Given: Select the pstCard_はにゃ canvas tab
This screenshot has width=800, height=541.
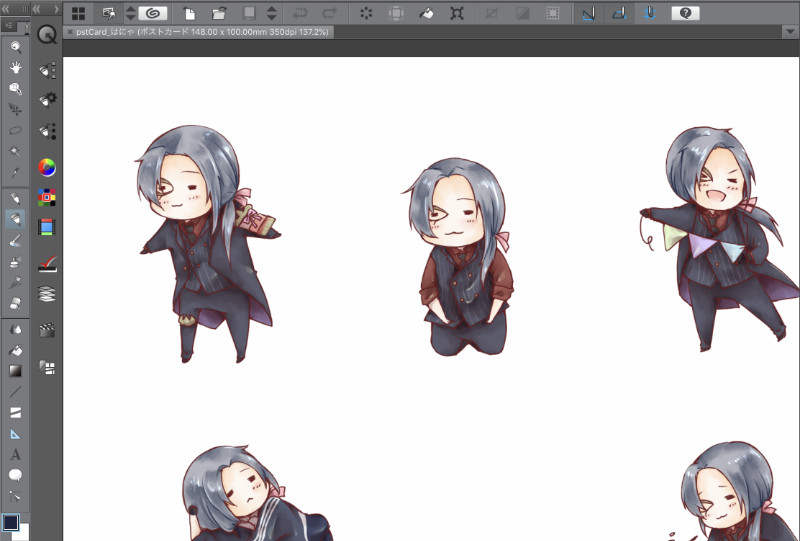Looking at the screenshot, I should [198, 32].
